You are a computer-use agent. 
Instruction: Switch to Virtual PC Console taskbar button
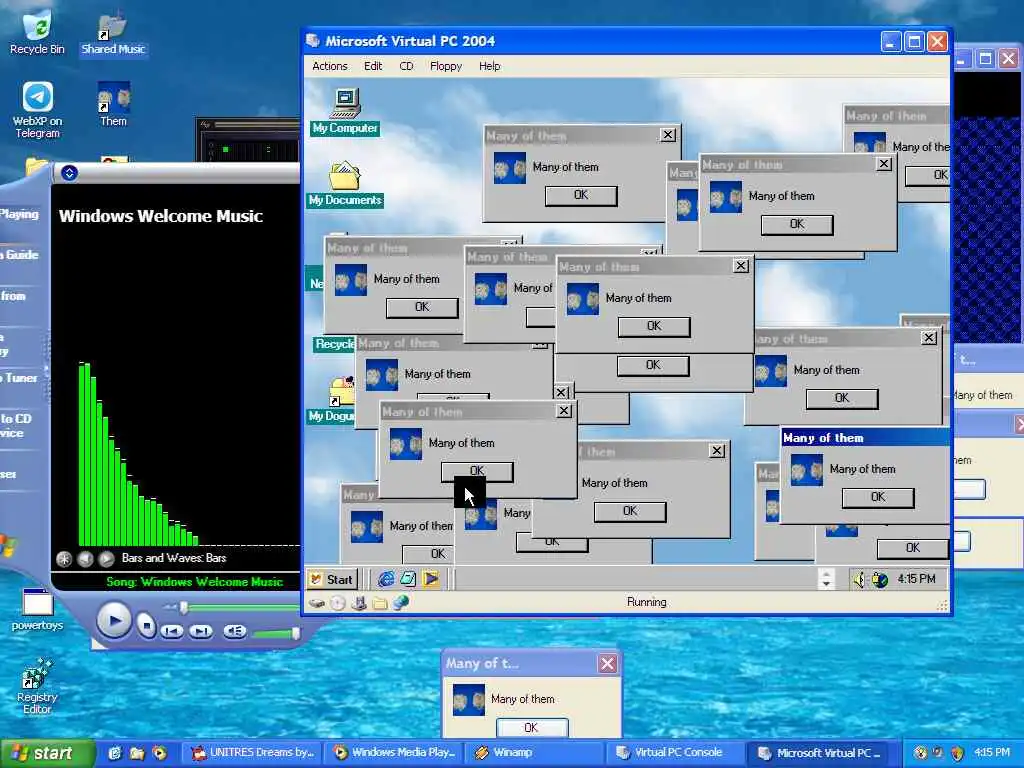click(677, 753)
